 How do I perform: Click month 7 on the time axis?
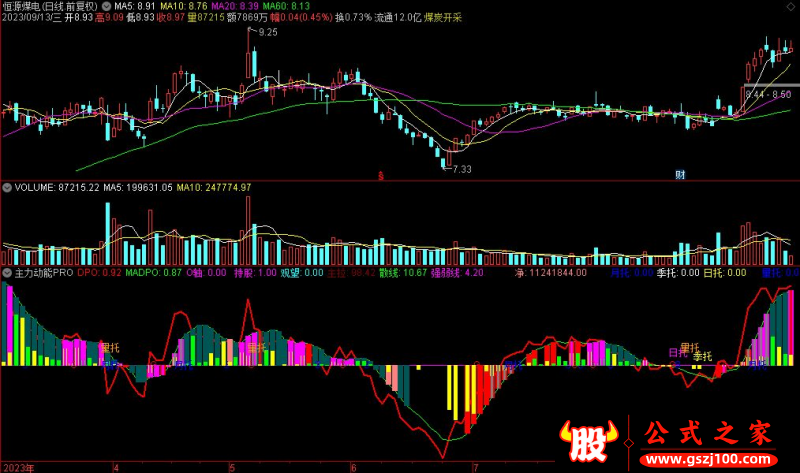click(476, 468)
